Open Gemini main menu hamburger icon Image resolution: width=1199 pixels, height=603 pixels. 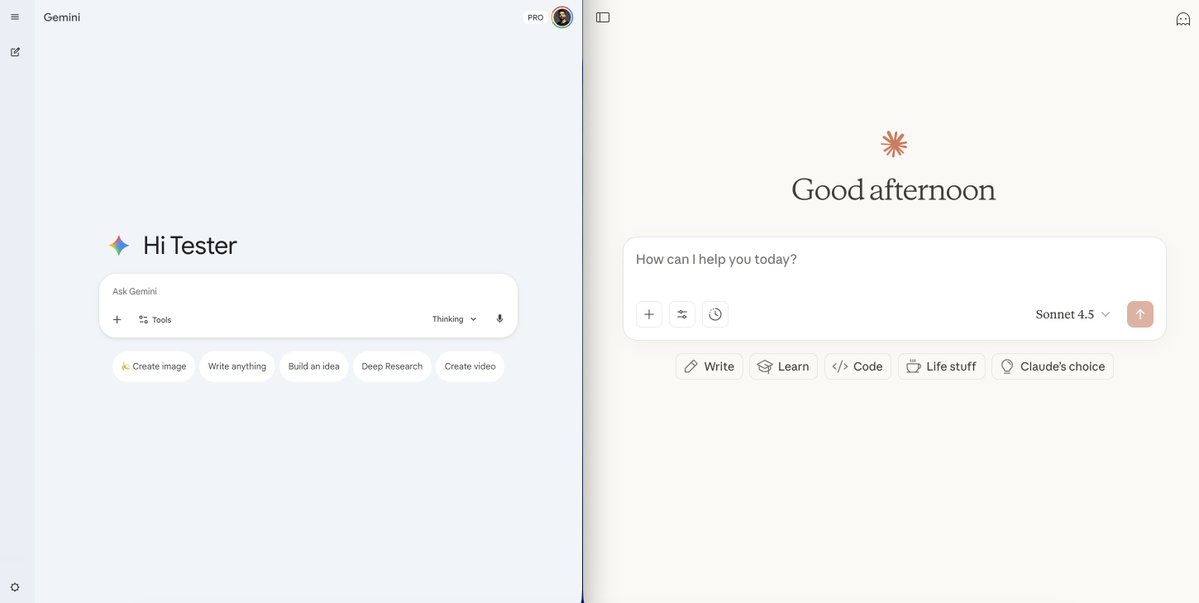pos(15,17)
